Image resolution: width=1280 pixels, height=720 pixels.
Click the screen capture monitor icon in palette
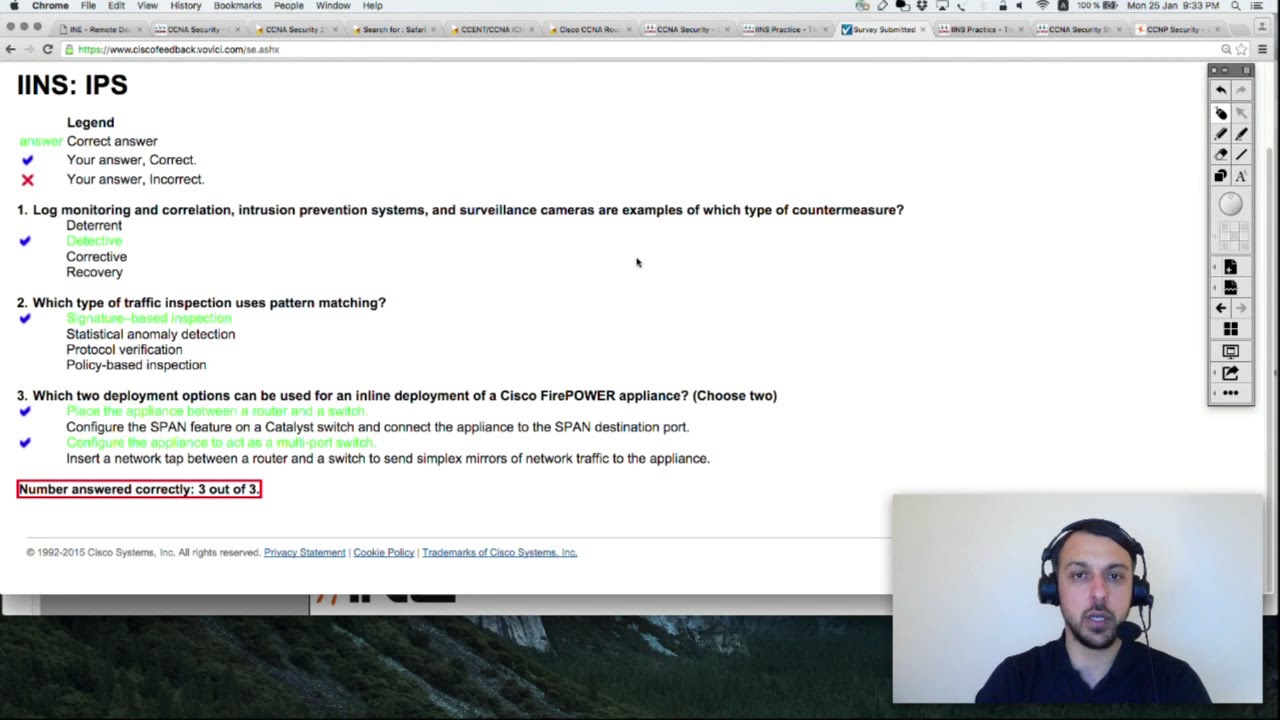click(x=1230, y=352)
